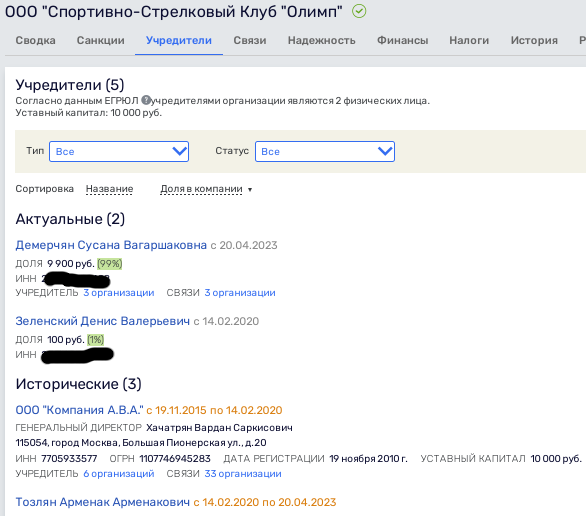Open Демерчян Сусана Вагаршаковна profile

click(x=111, y=245)
